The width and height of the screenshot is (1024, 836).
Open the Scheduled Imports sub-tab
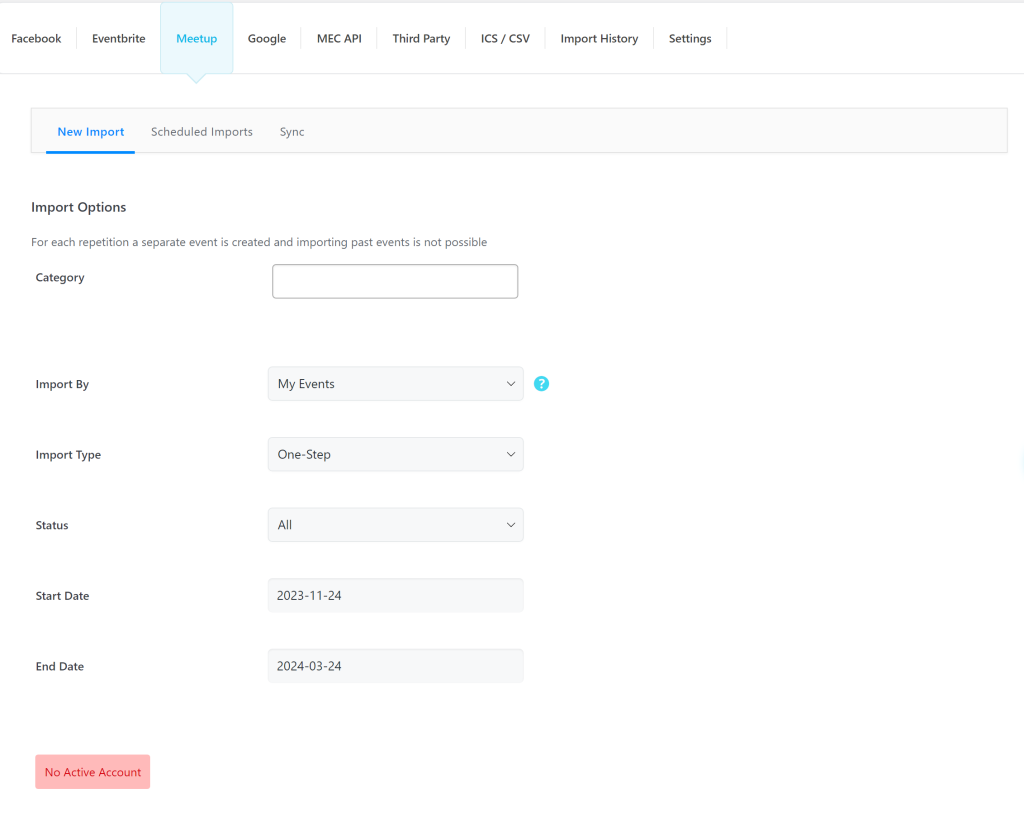click(x=201, y=131)
